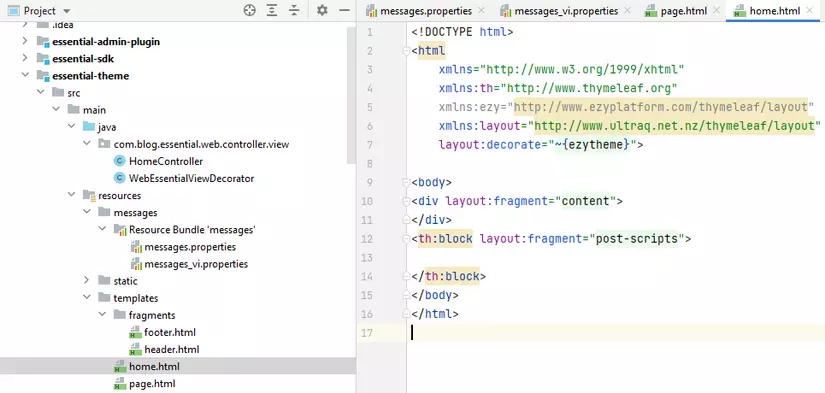Open the HomeController class
The height and width of the screenshot is (393, 825).
tap(166, 161)
